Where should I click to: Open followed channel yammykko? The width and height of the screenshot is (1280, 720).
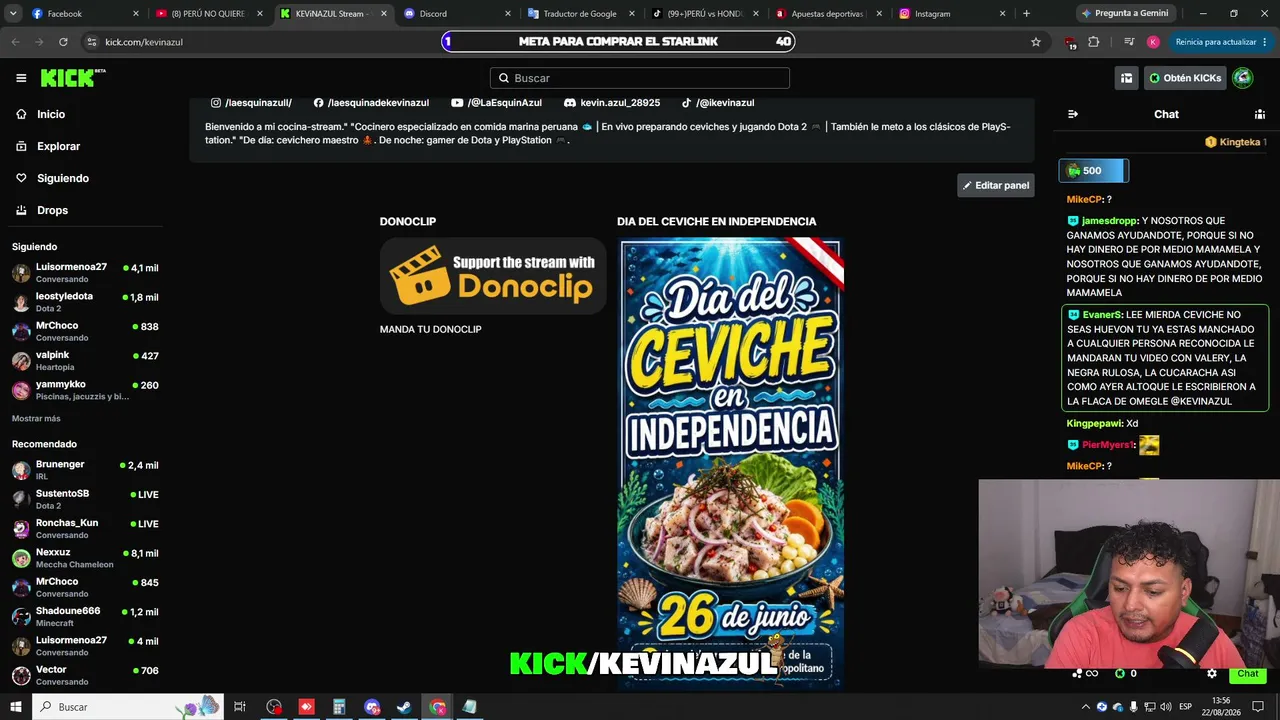click(x=85, y=390)
